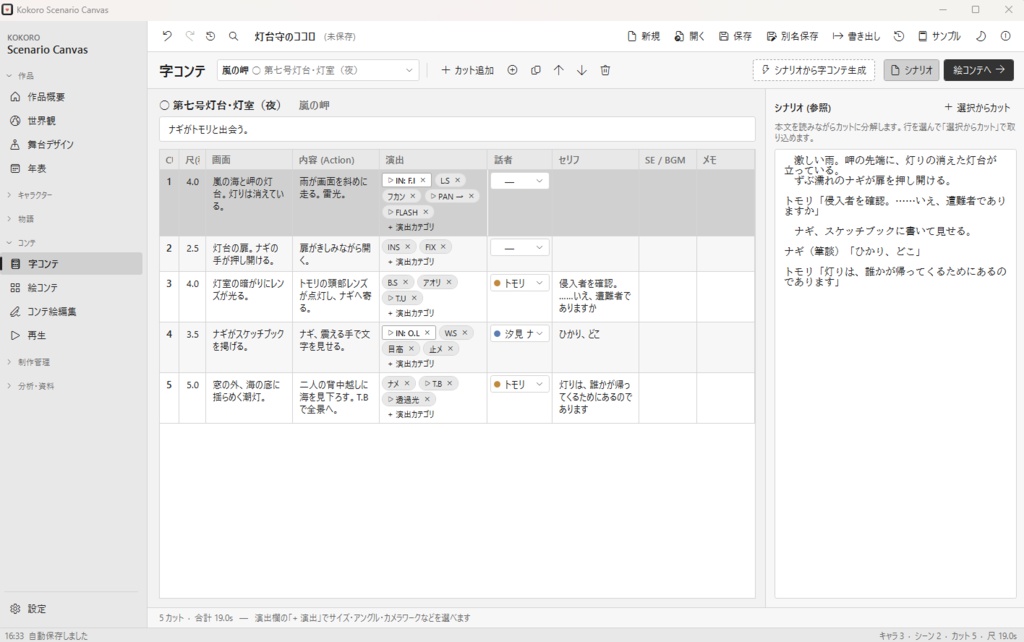Image resolution: width=1024 pixels, height=642 pixels.
Task: Remove the T.U tag from cut 3
Action: [414, 298]
